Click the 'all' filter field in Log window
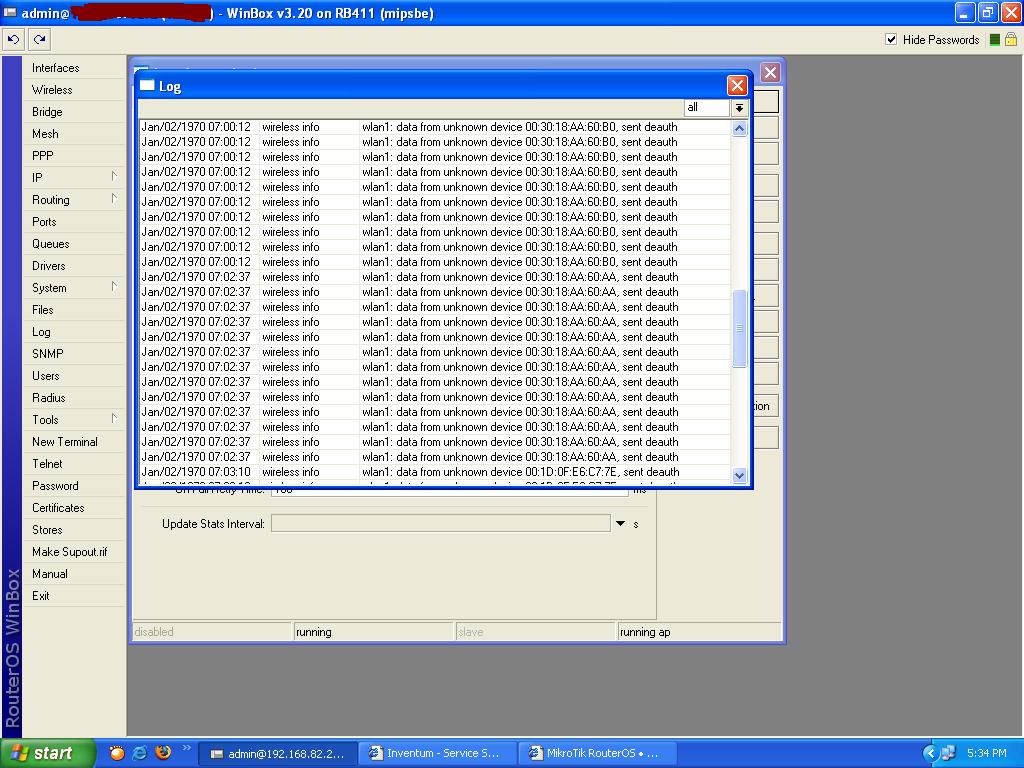Image resolution: width=1024 pixels, height=768 pixels. (707, 108)
